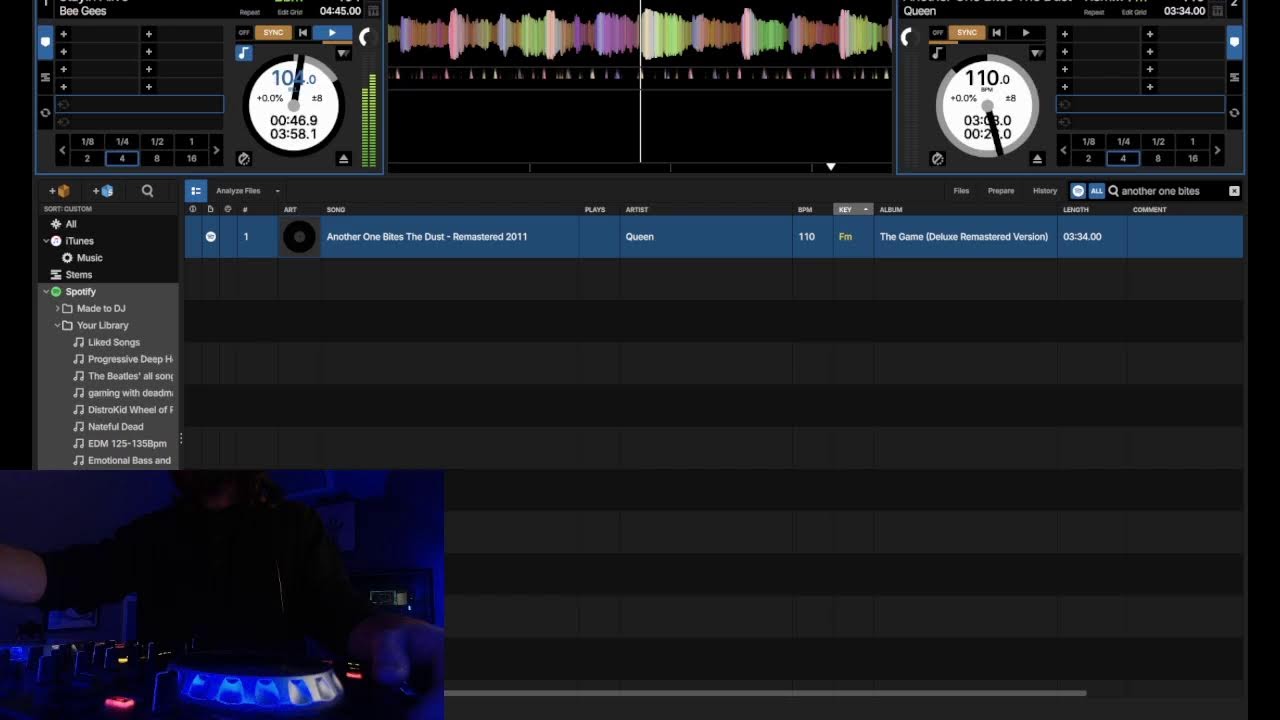
Task: Filter search by Spotify source icon
Action: 1078,191
